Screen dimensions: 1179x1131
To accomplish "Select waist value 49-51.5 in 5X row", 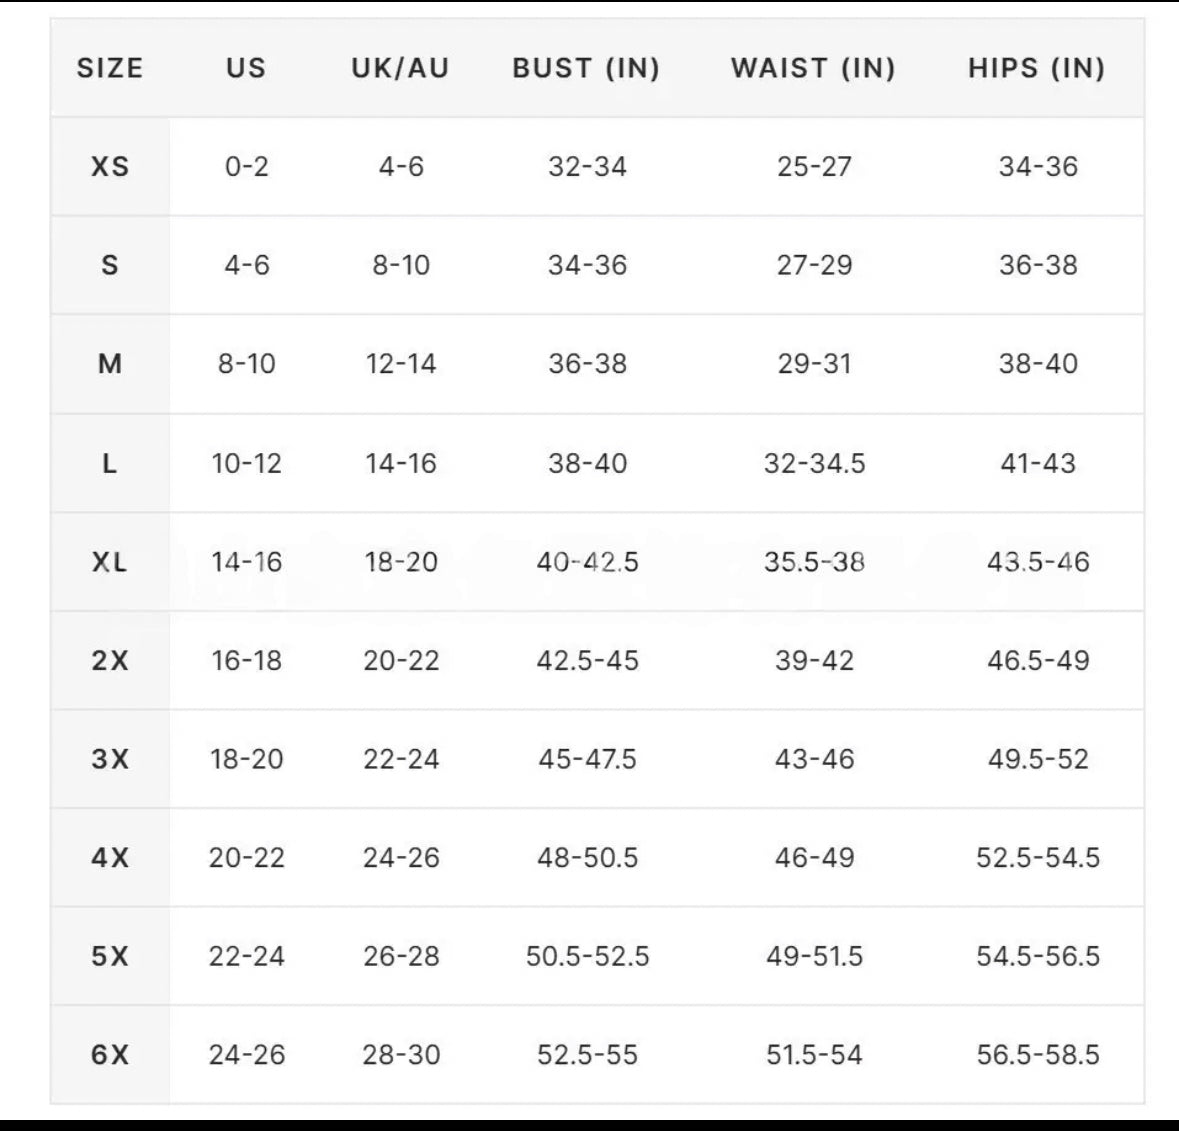I will (x=814, y=956).
